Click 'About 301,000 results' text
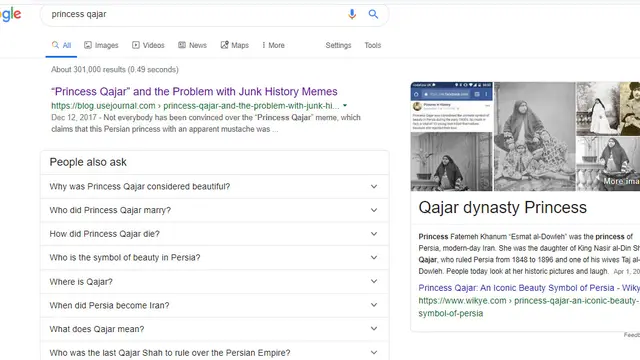The width and height of the screenshot is (640, 360). pos(115,70)
